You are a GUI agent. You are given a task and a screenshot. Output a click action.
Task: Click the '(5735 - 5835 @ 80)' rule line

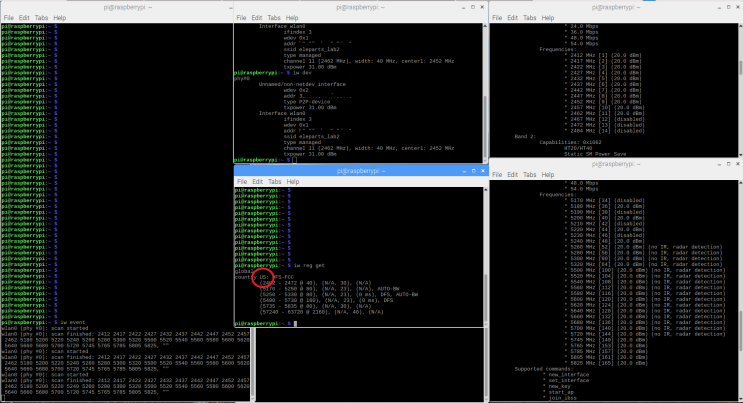(316, 306)
